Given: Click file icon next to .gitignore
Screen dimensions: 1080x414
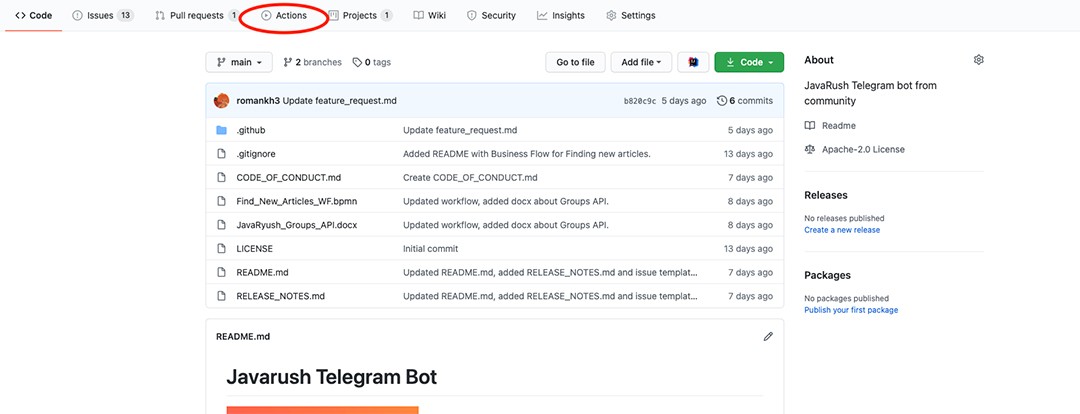Looking at the screenshot, I should click(x=221, y=154).
